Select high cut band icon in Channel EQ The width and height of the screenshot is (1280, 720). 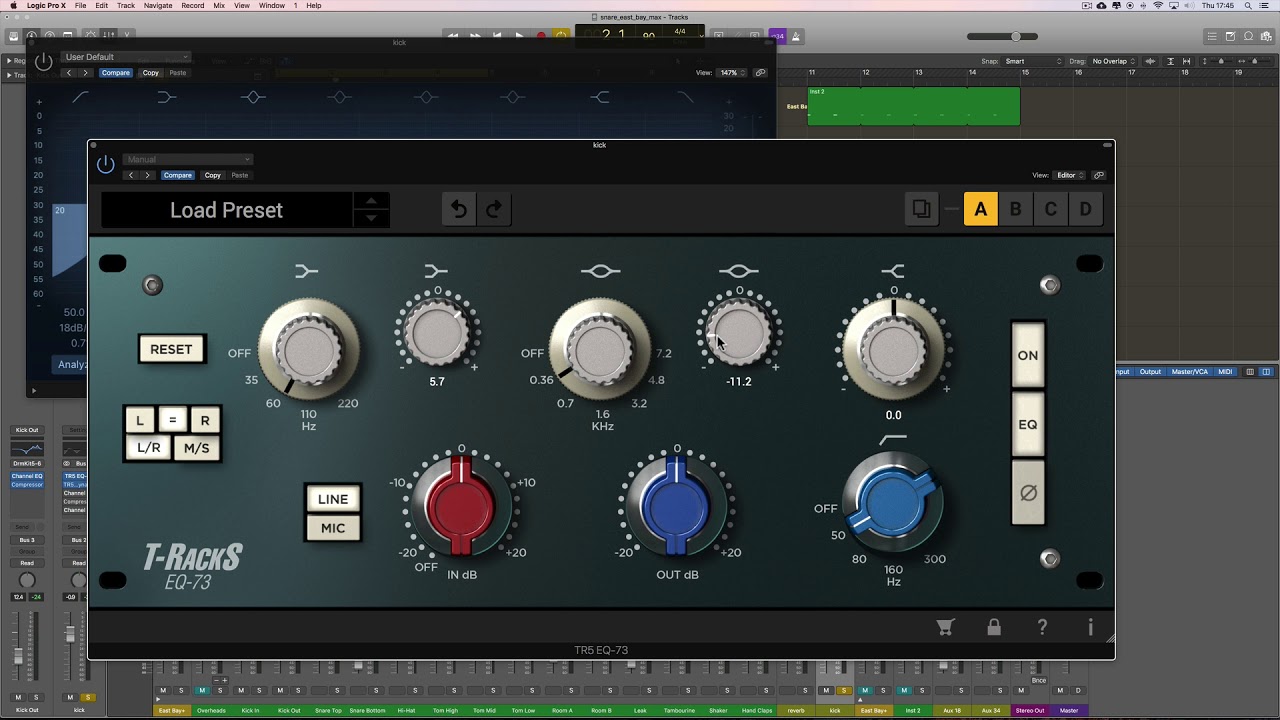(x=685, y=97)
